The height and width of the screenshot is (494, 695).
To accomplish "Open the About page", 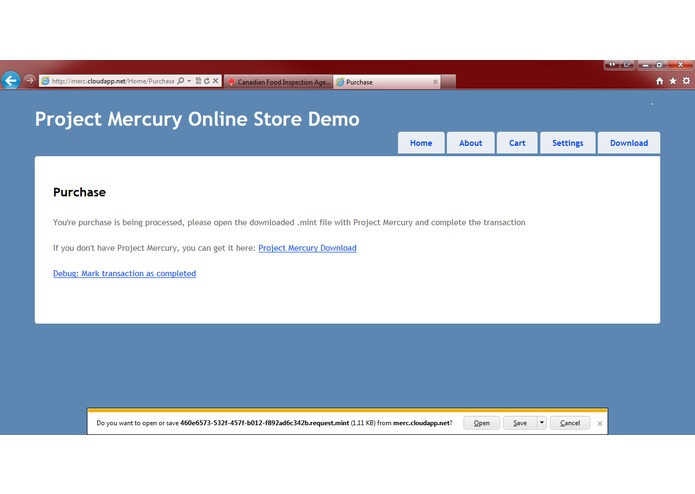I will tap(470, 143).
